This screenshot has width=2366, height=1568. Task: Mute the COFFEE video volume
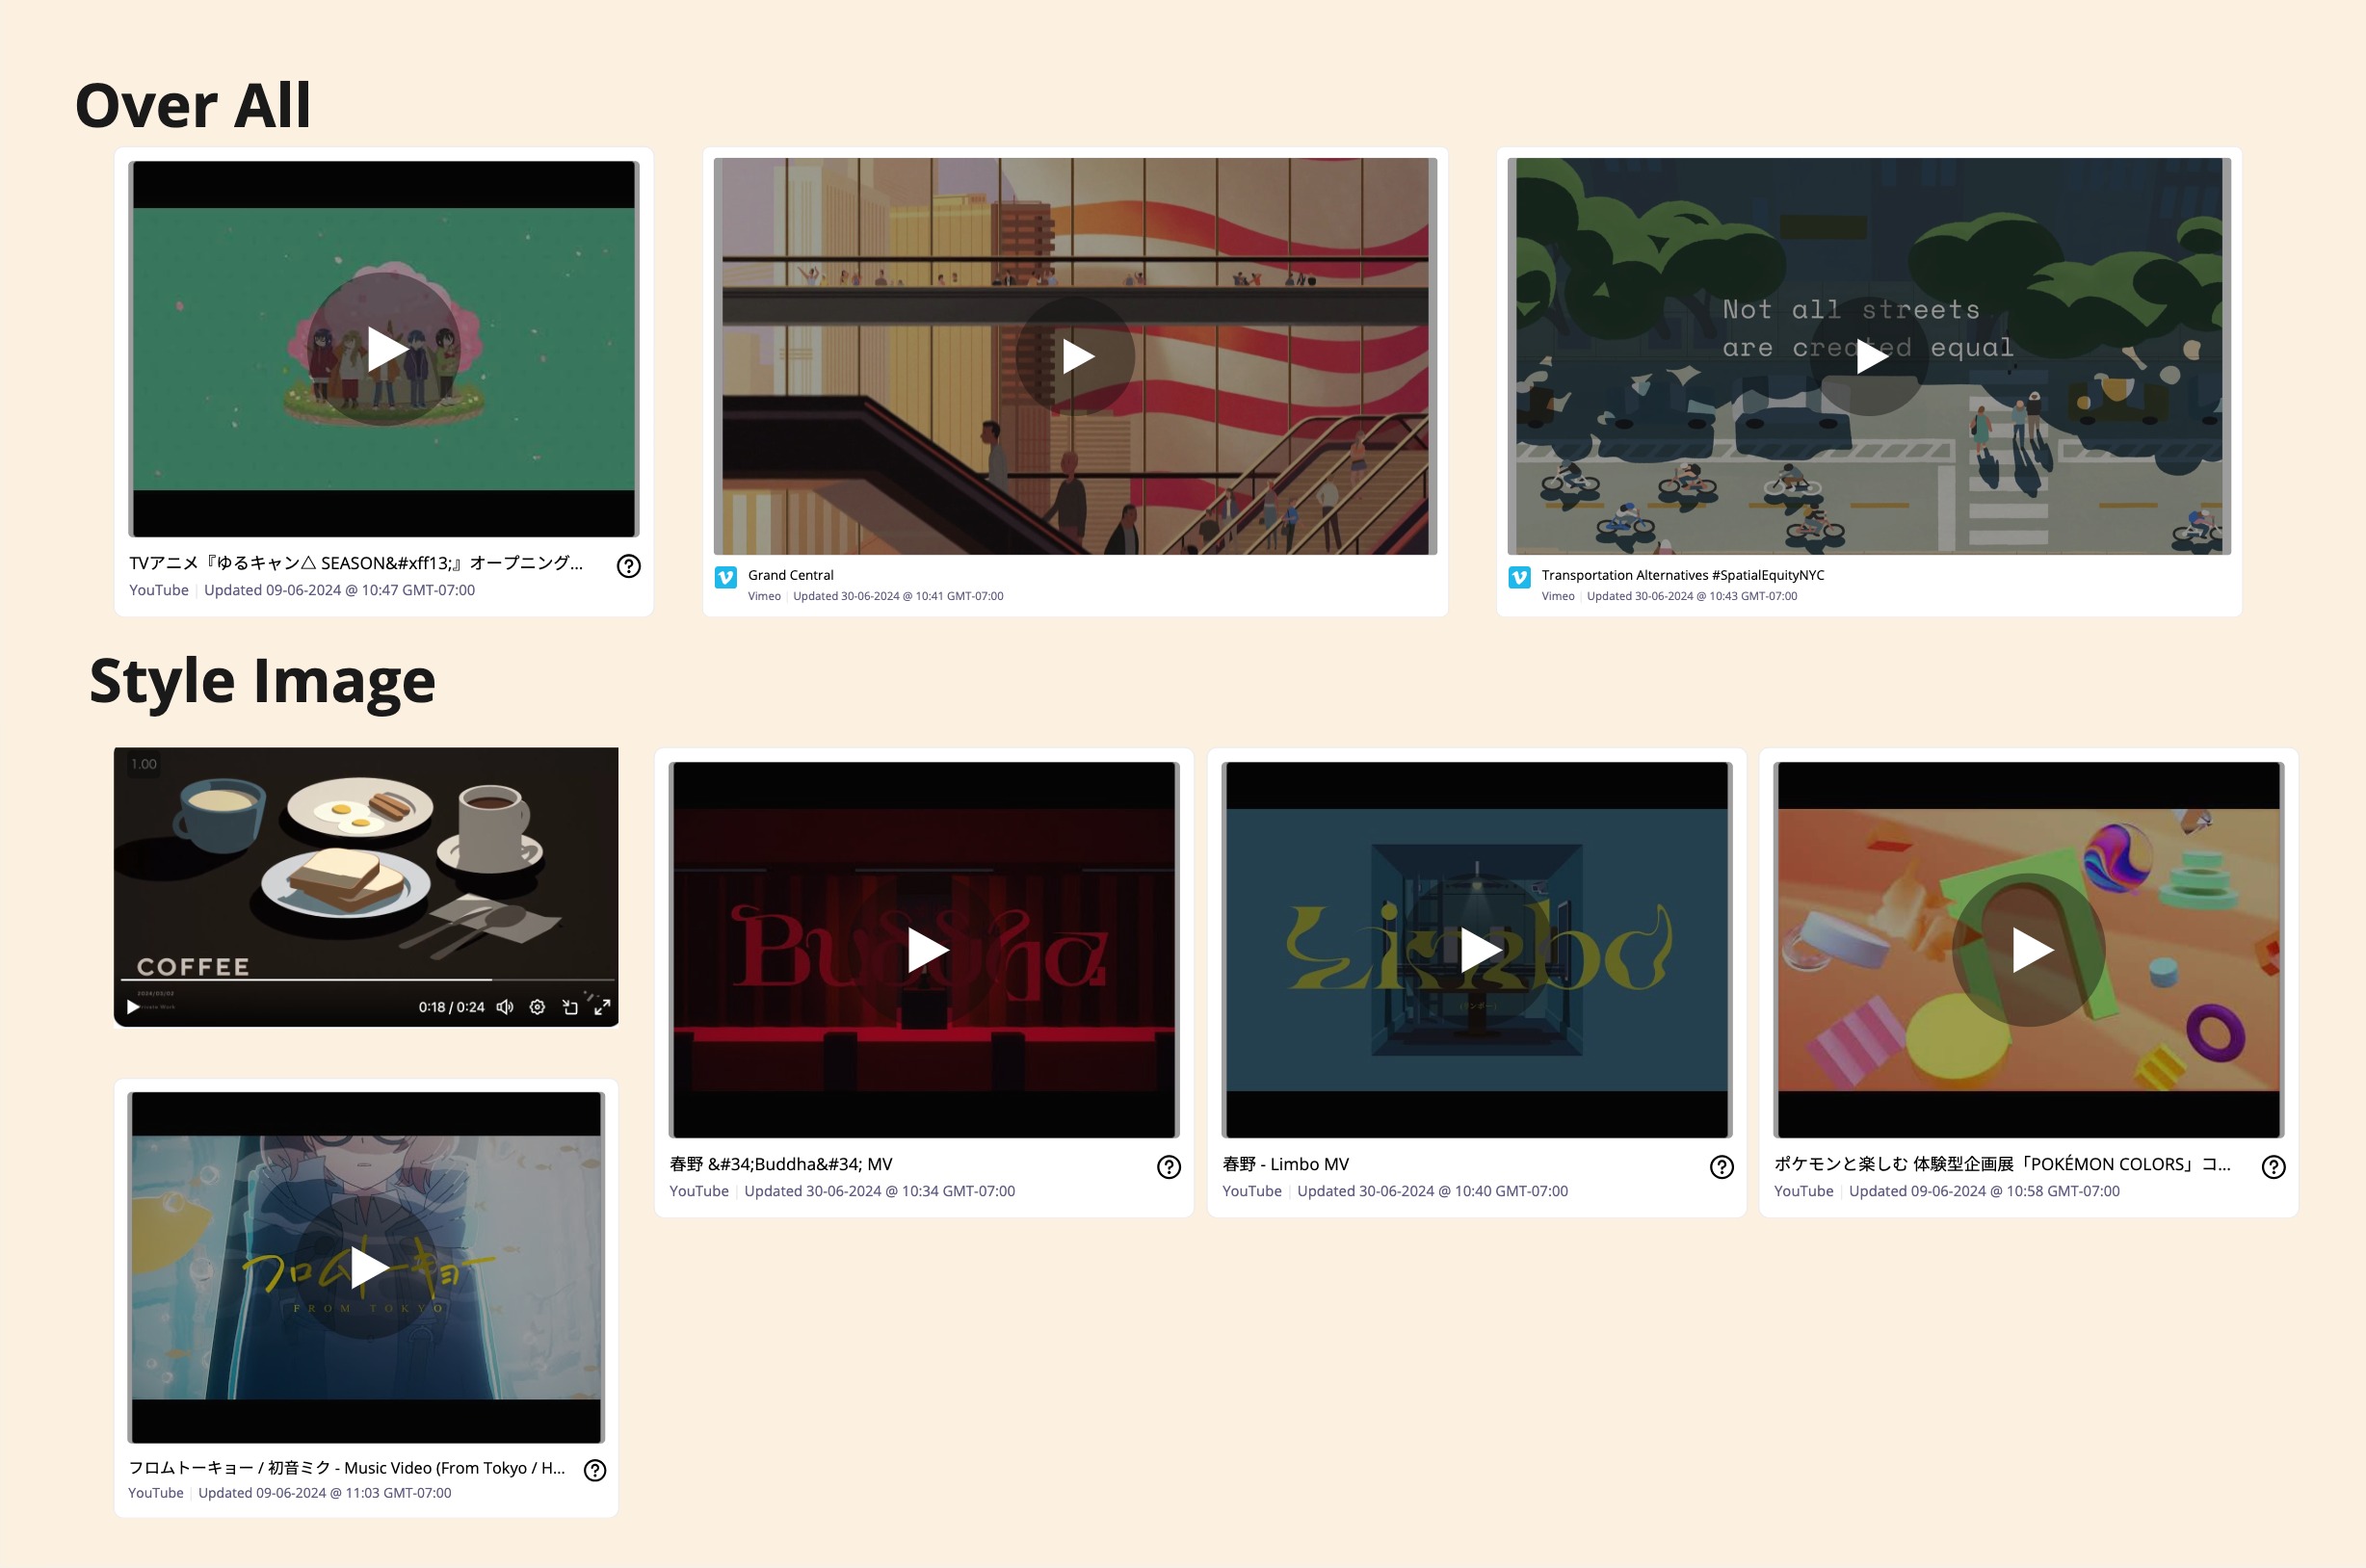[505, 1007]
